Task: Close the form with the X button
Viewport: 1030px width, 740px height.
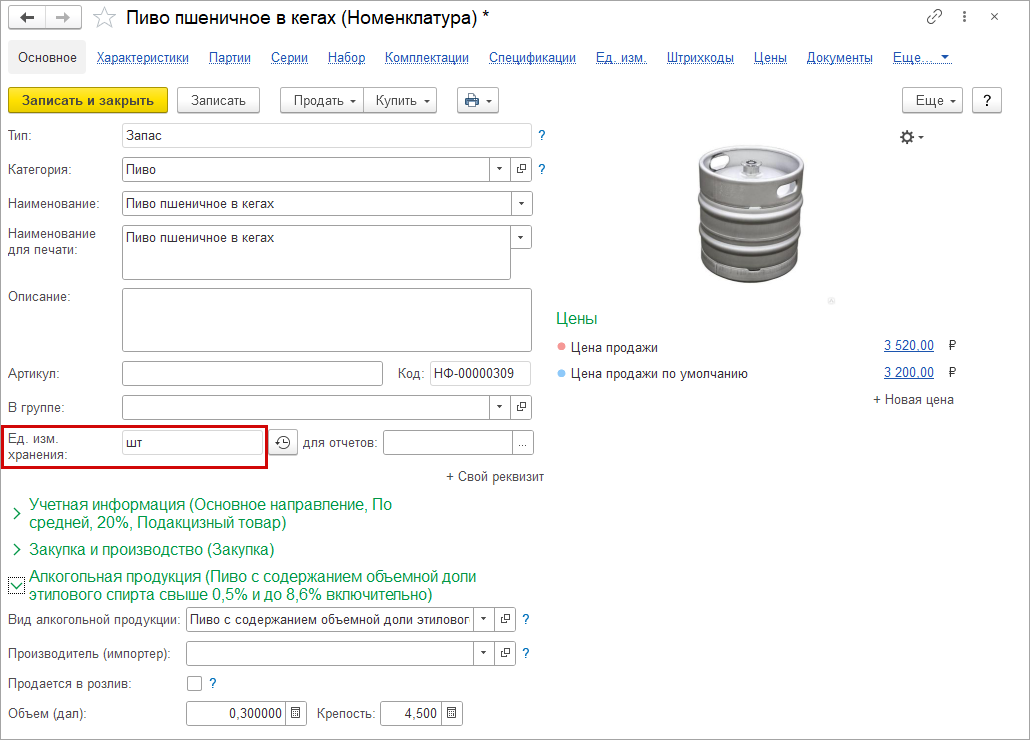Action: pos(995,17)
